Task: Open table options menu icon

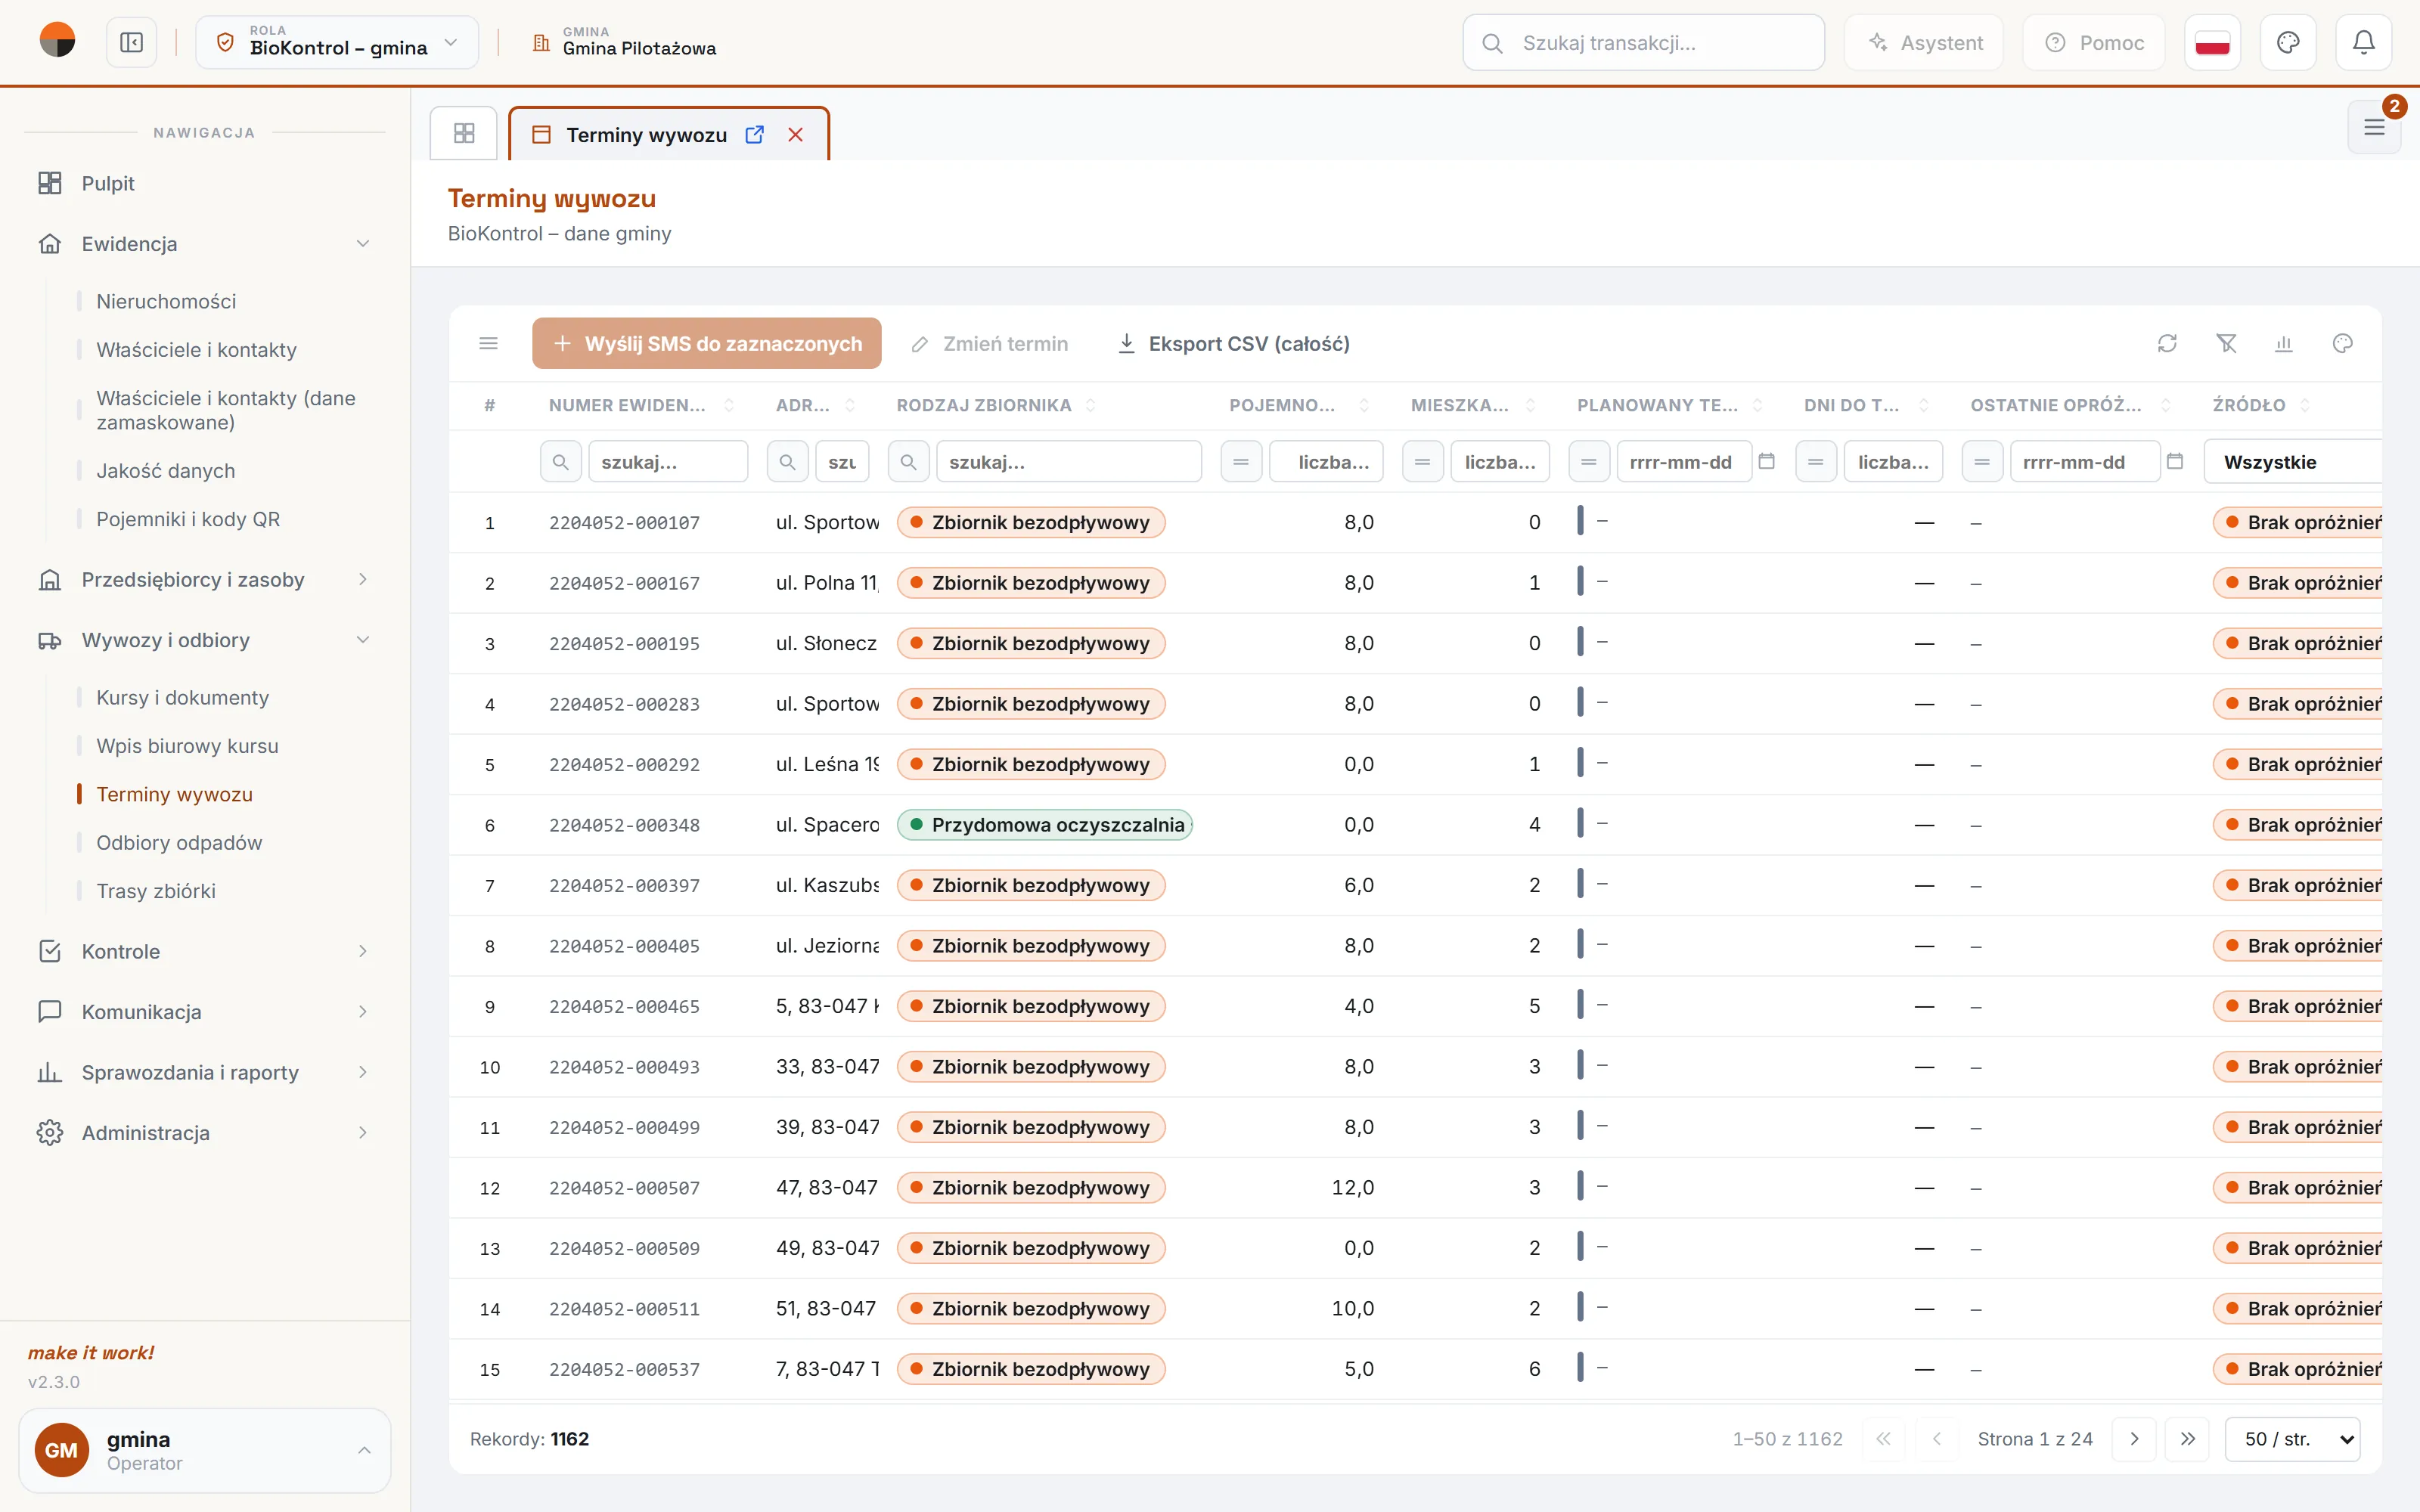Action: 489,344
